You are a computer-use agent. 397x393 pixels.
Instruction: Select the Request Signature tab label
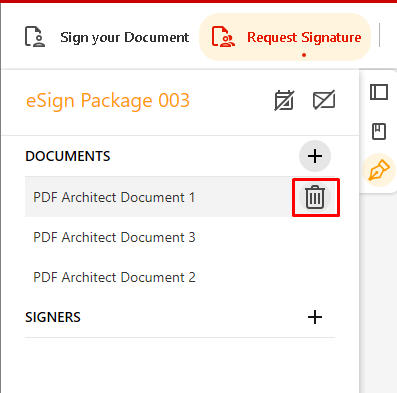(304, 37)
